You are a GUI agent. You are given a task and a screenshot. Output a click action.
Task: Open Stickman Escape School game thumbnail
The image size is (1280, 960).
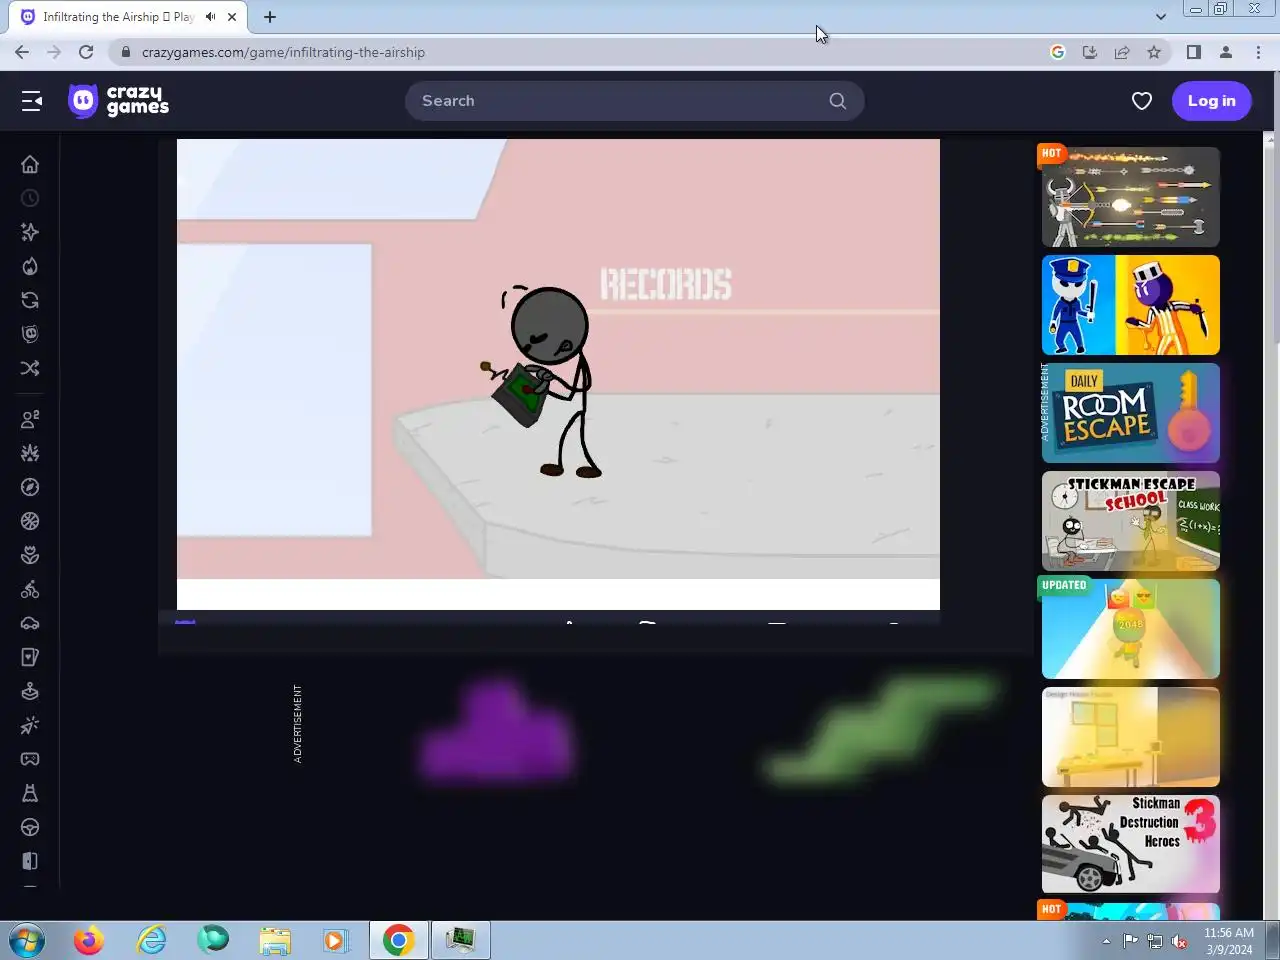click(x=1130, y=521)
